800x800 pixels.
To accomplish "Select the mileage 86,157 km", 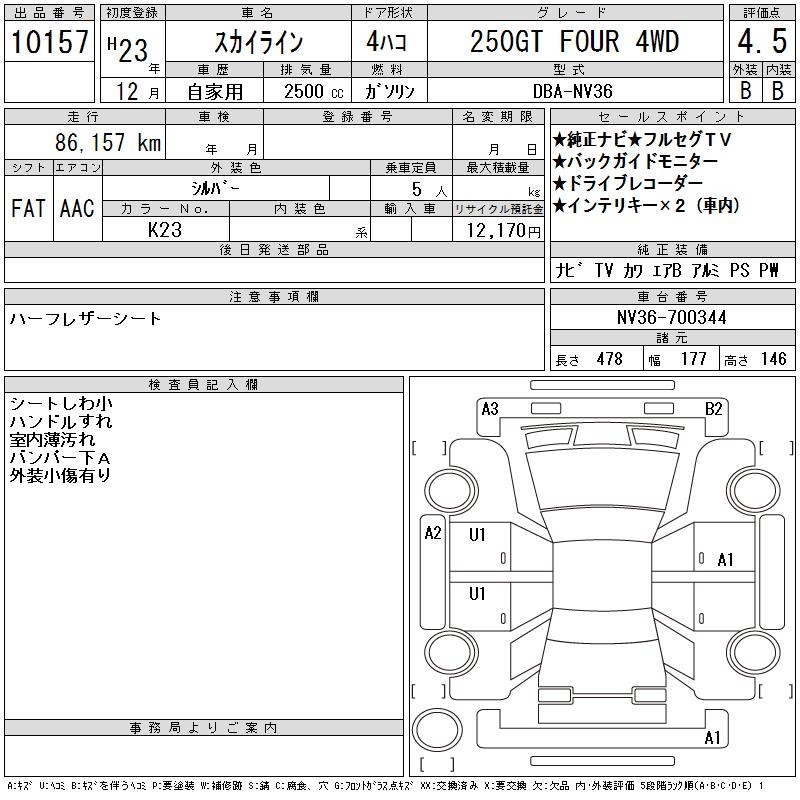I will [x=108, y=142].
